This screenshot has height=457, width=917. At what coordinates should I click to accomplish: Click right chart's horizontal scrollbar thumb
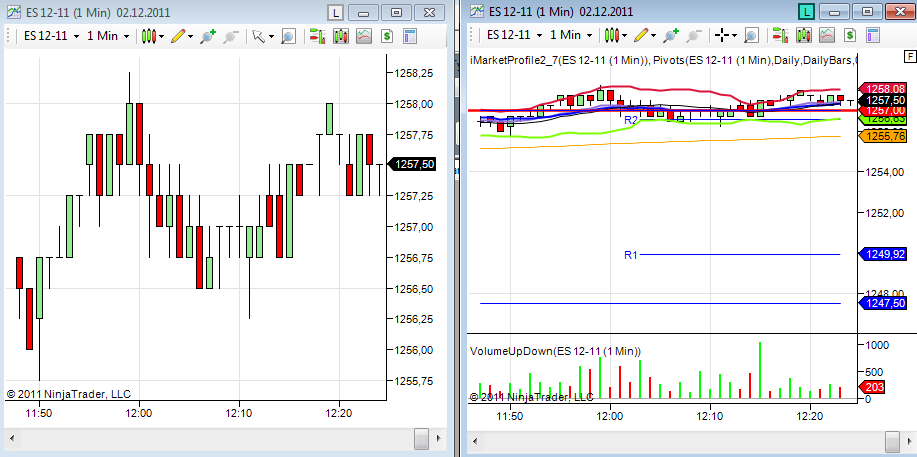(x=892, y=440)
